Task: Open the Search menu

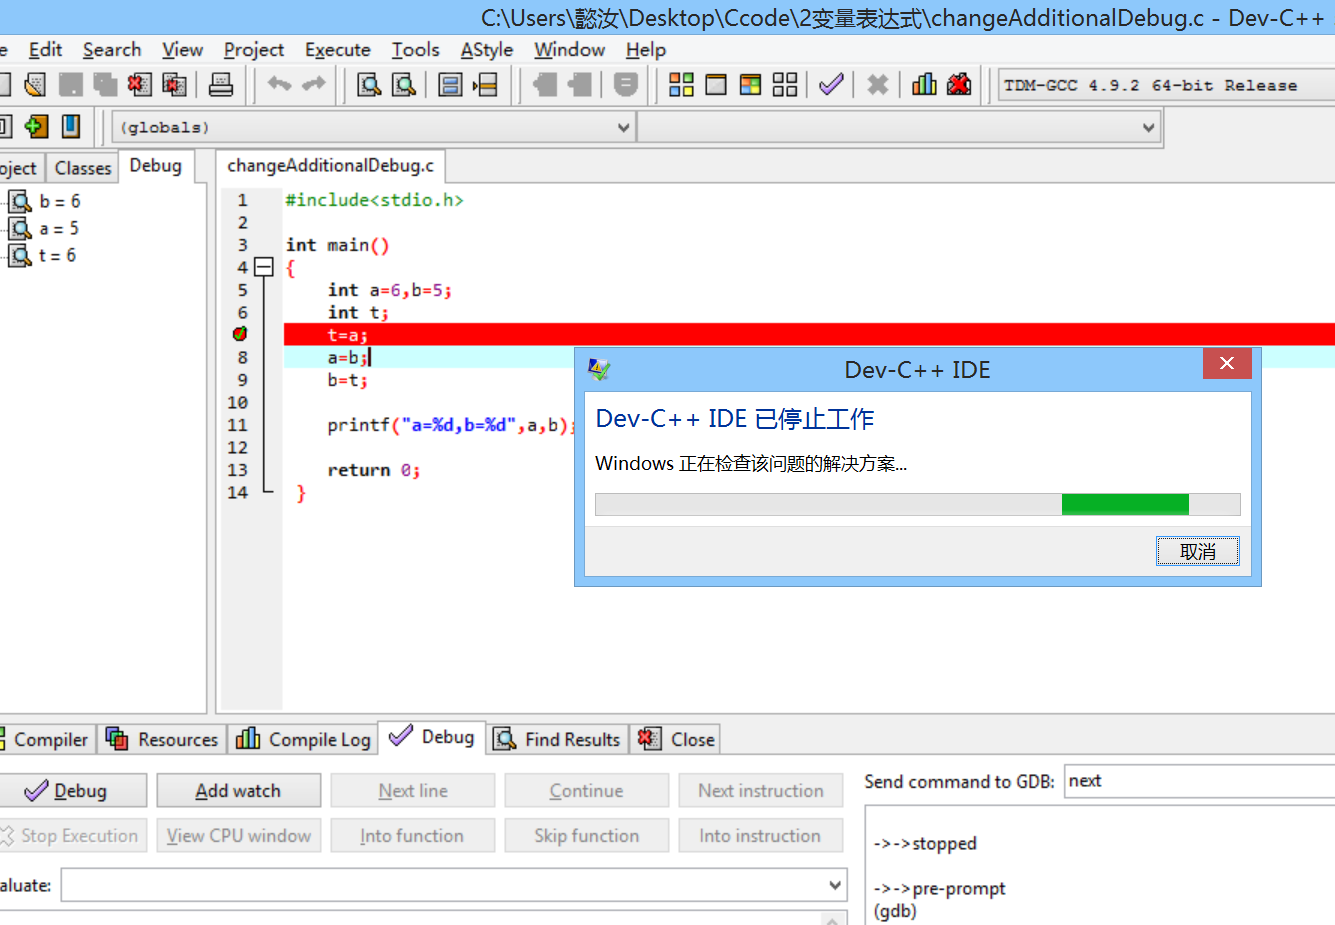Action: pos(112,49)
